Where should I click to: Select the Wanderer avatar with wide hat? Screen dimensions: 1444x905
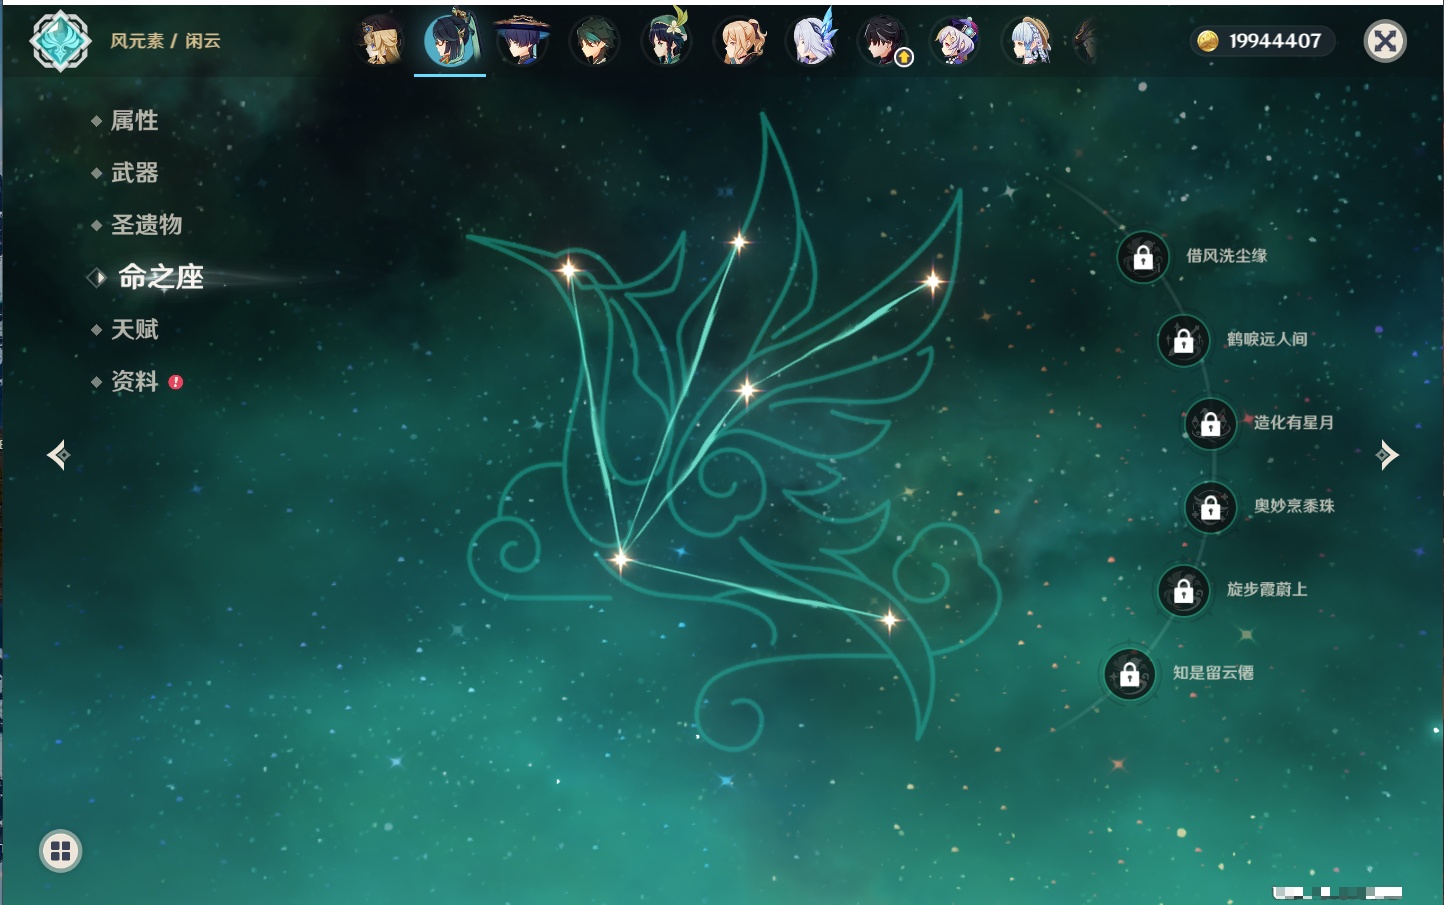point(522,41)
